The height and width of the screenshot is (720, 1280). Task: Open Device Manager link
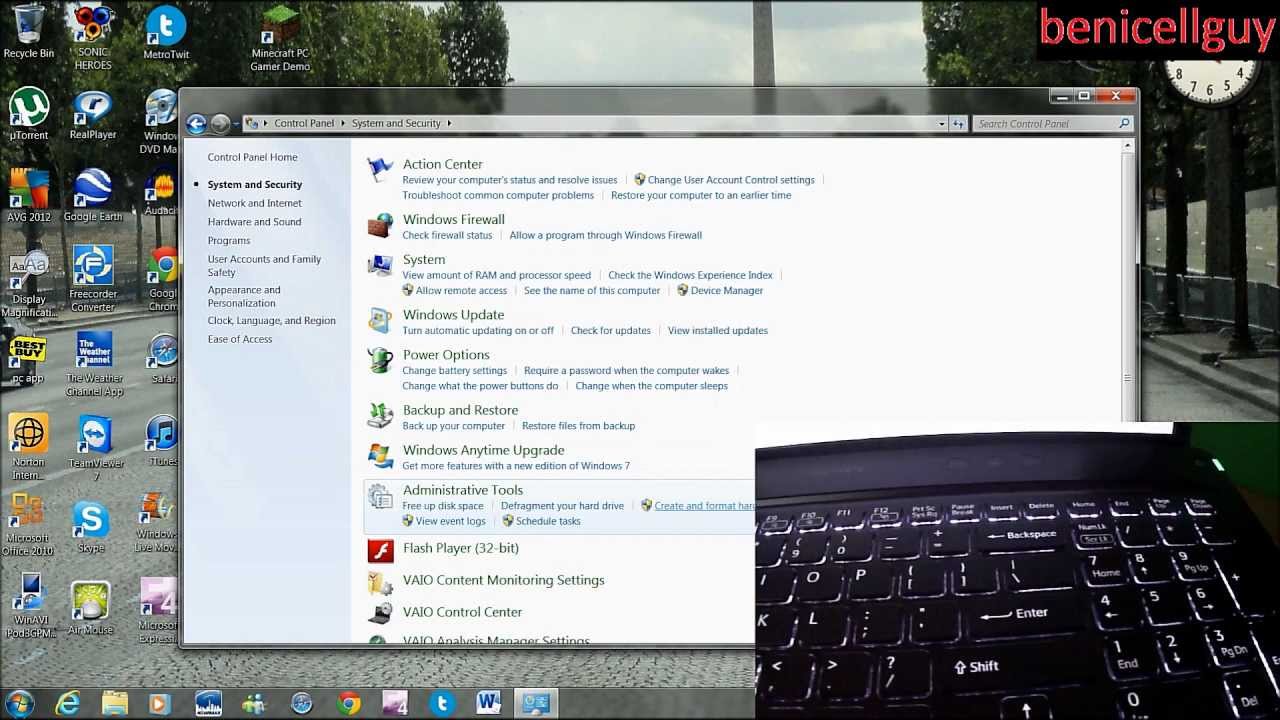pyautogui.click(x=727, y=291)
